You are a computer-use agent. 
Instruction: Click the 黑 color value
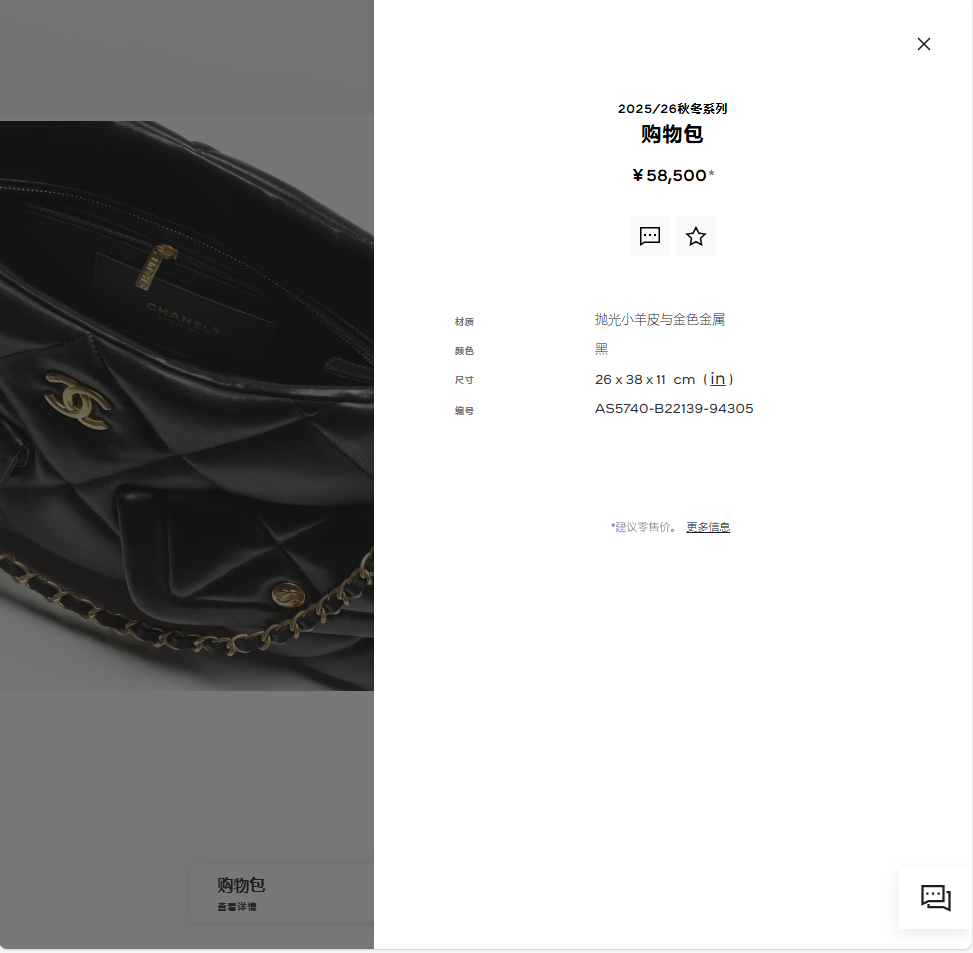[x=601, y=349]
